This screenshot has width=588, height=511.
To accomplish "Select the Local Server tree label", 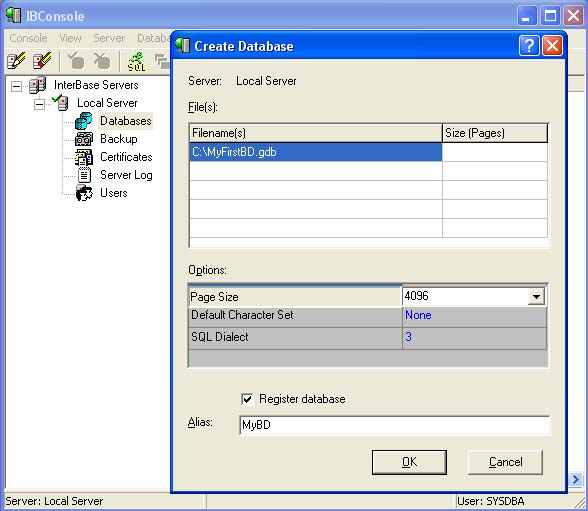I will point(107,103).
